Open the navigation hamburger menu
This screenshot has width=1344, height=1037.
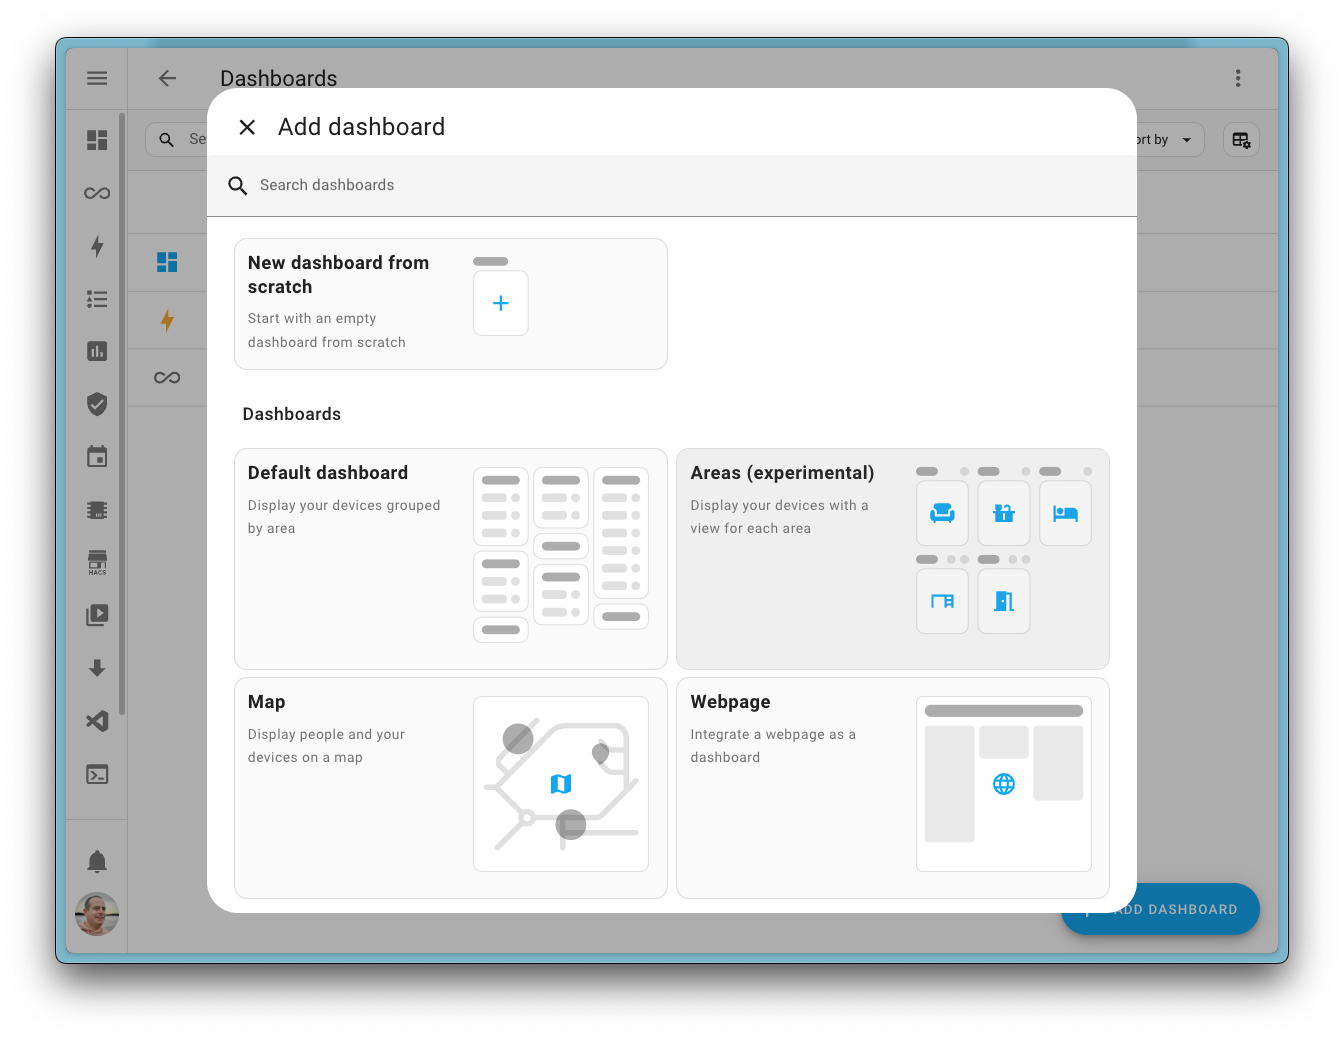click(x=96, y=77)
